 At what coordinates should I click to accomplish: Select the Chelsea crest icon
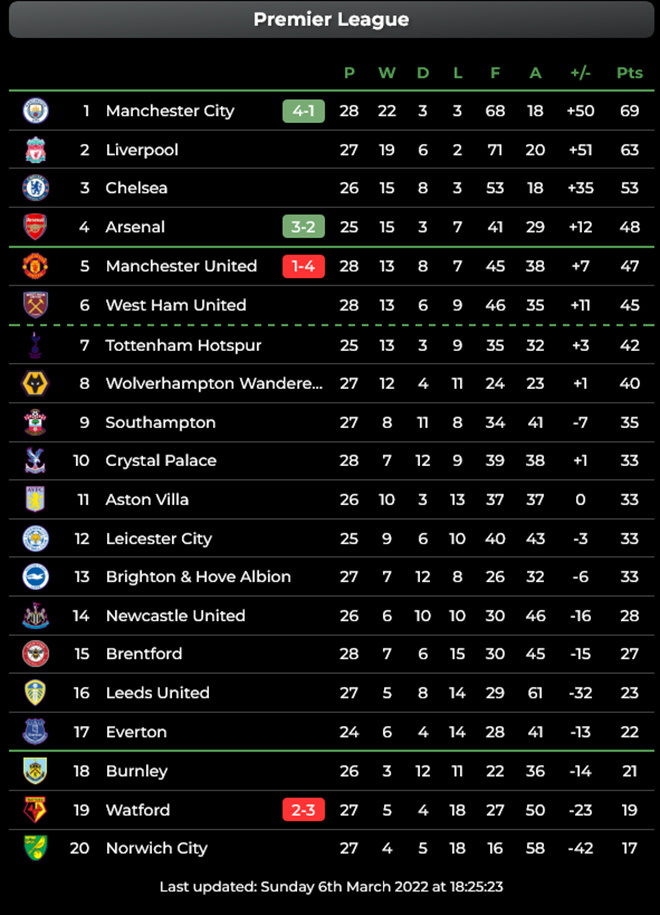[x=34, y=188]
